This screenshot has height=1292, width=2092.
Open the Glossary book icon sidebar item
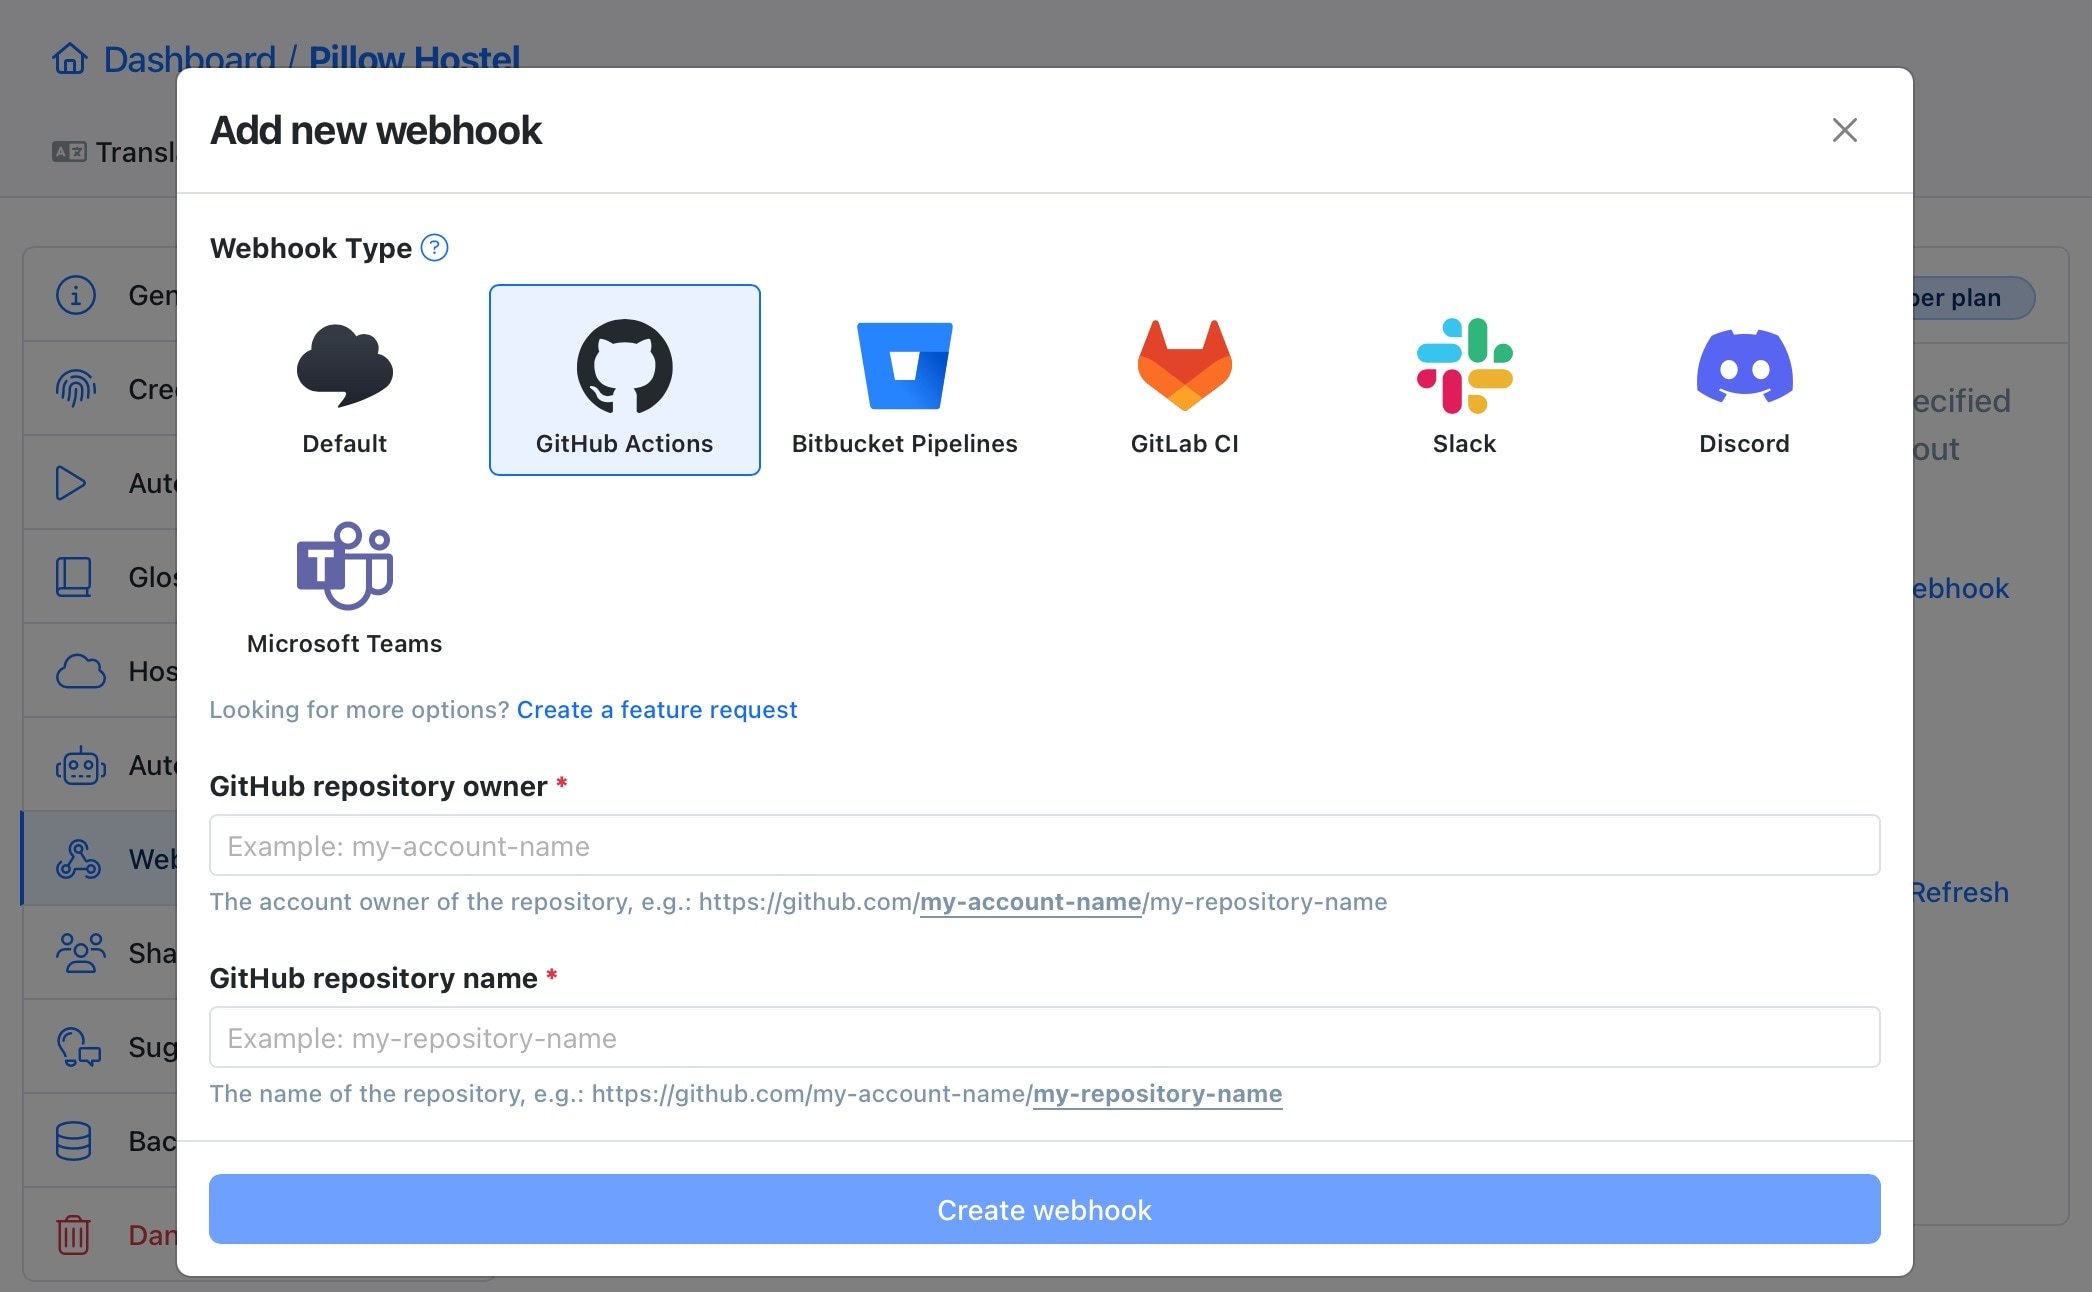pos(74,577)
